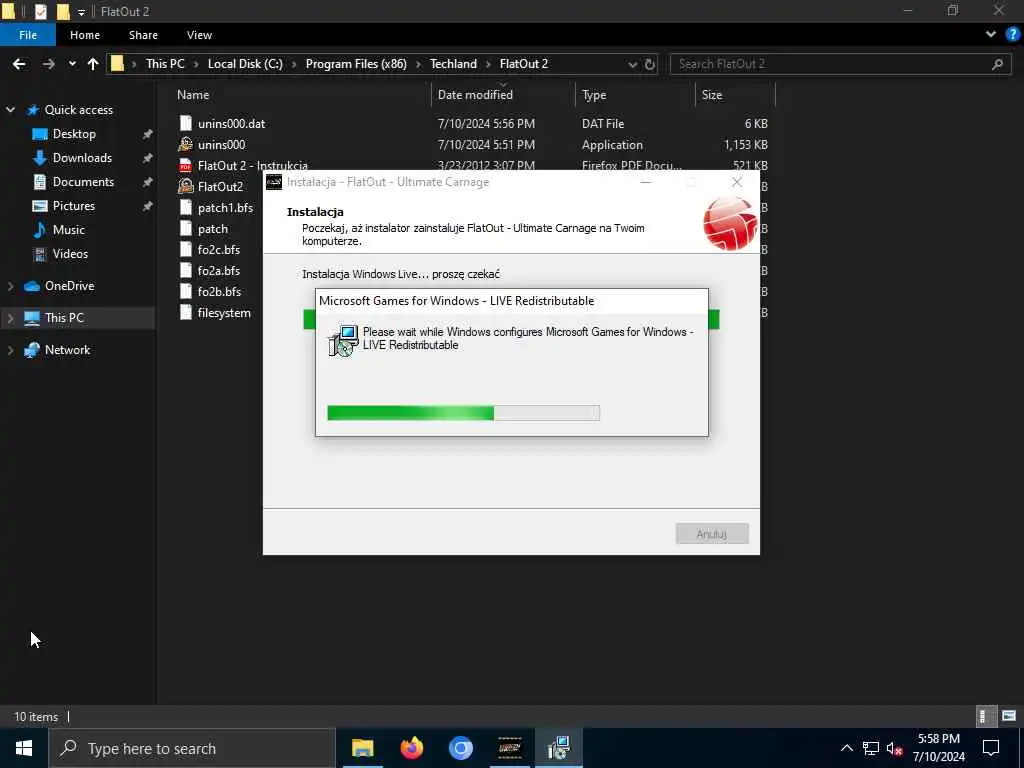Viewport: 1024px width, 768px height.
Task: Open the blue circle browser taskbar icon
Action: [x=460, y=748]
